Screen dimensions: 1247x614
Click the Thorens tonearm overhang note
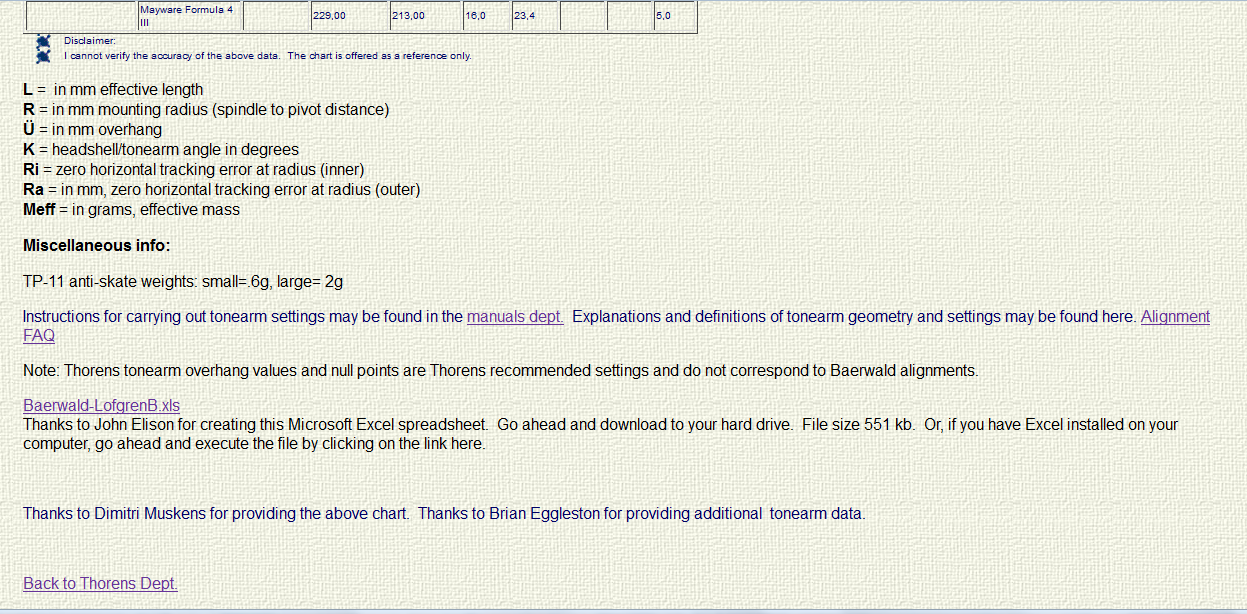click(500, 371)
